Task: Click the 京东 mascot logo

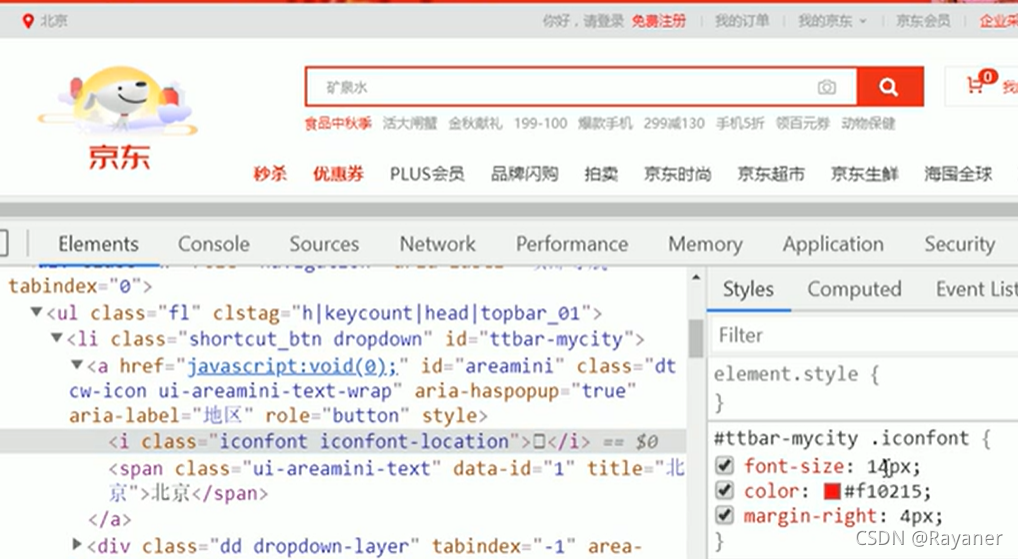Action: coord(118,119)
